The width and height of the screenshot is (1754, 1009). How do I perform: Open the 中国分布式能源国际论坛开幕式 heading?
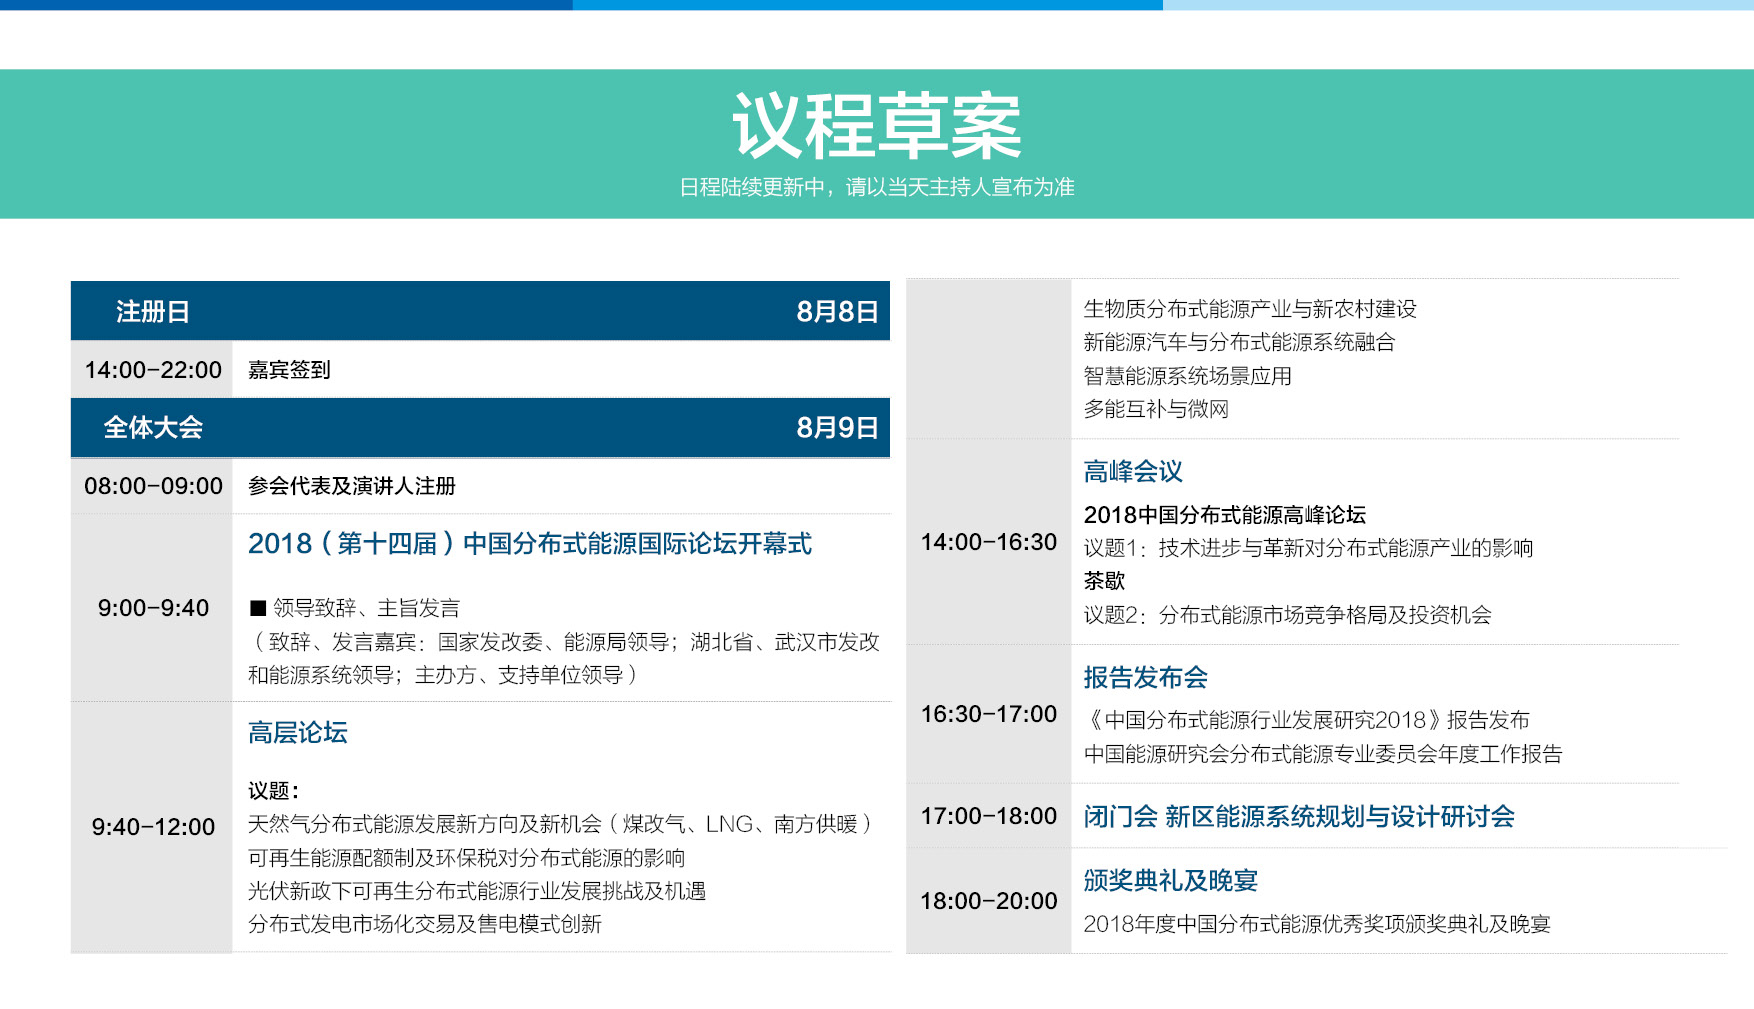tap(529, 544)
